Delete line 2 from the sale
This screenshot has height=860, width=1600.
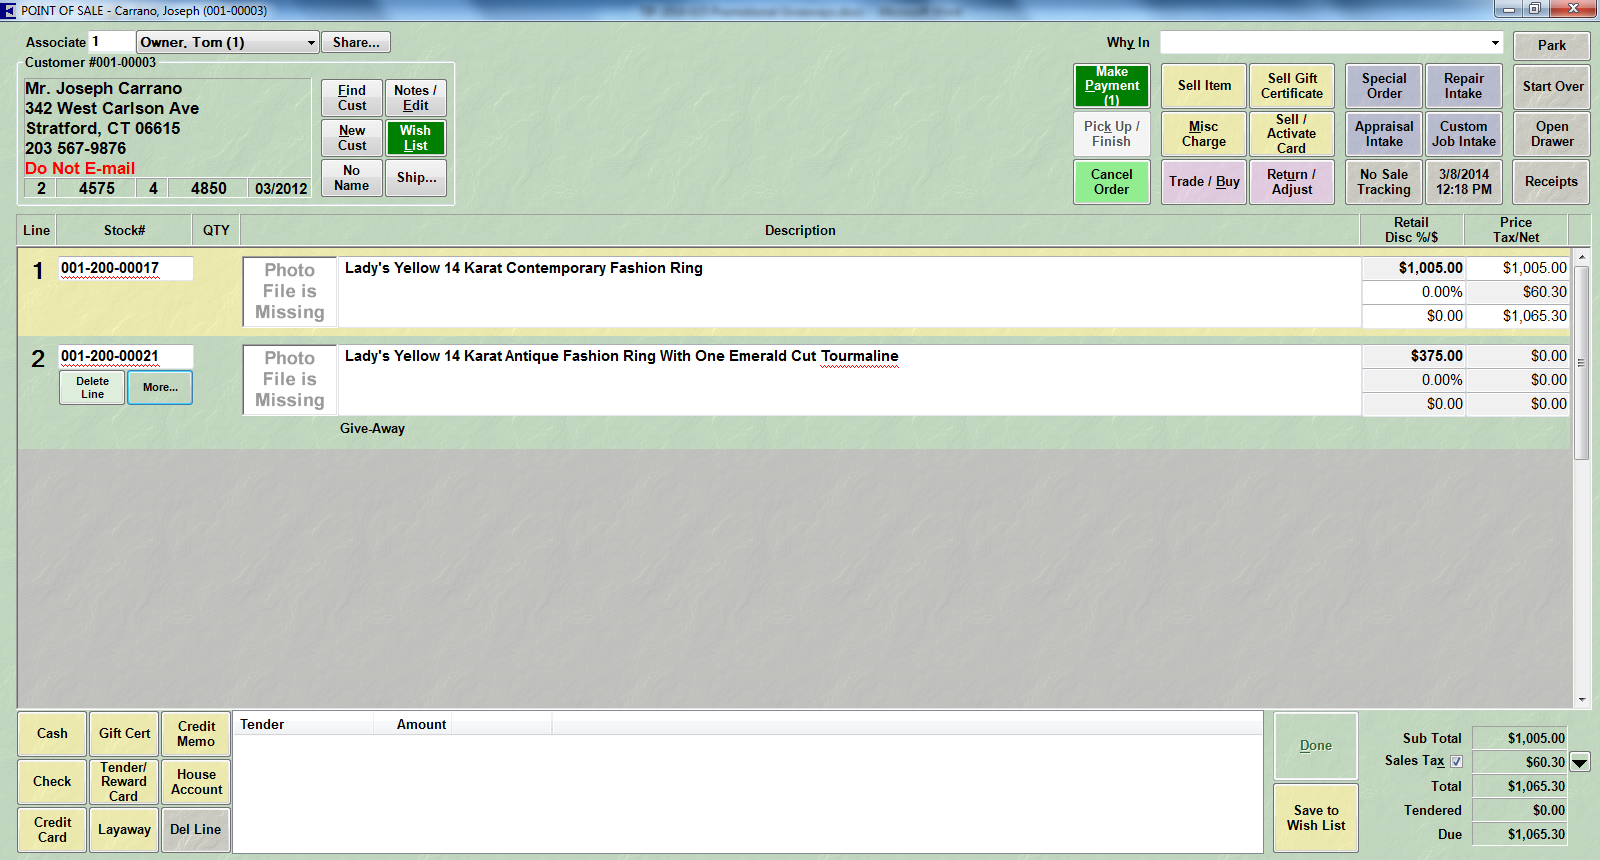(92, 388)
